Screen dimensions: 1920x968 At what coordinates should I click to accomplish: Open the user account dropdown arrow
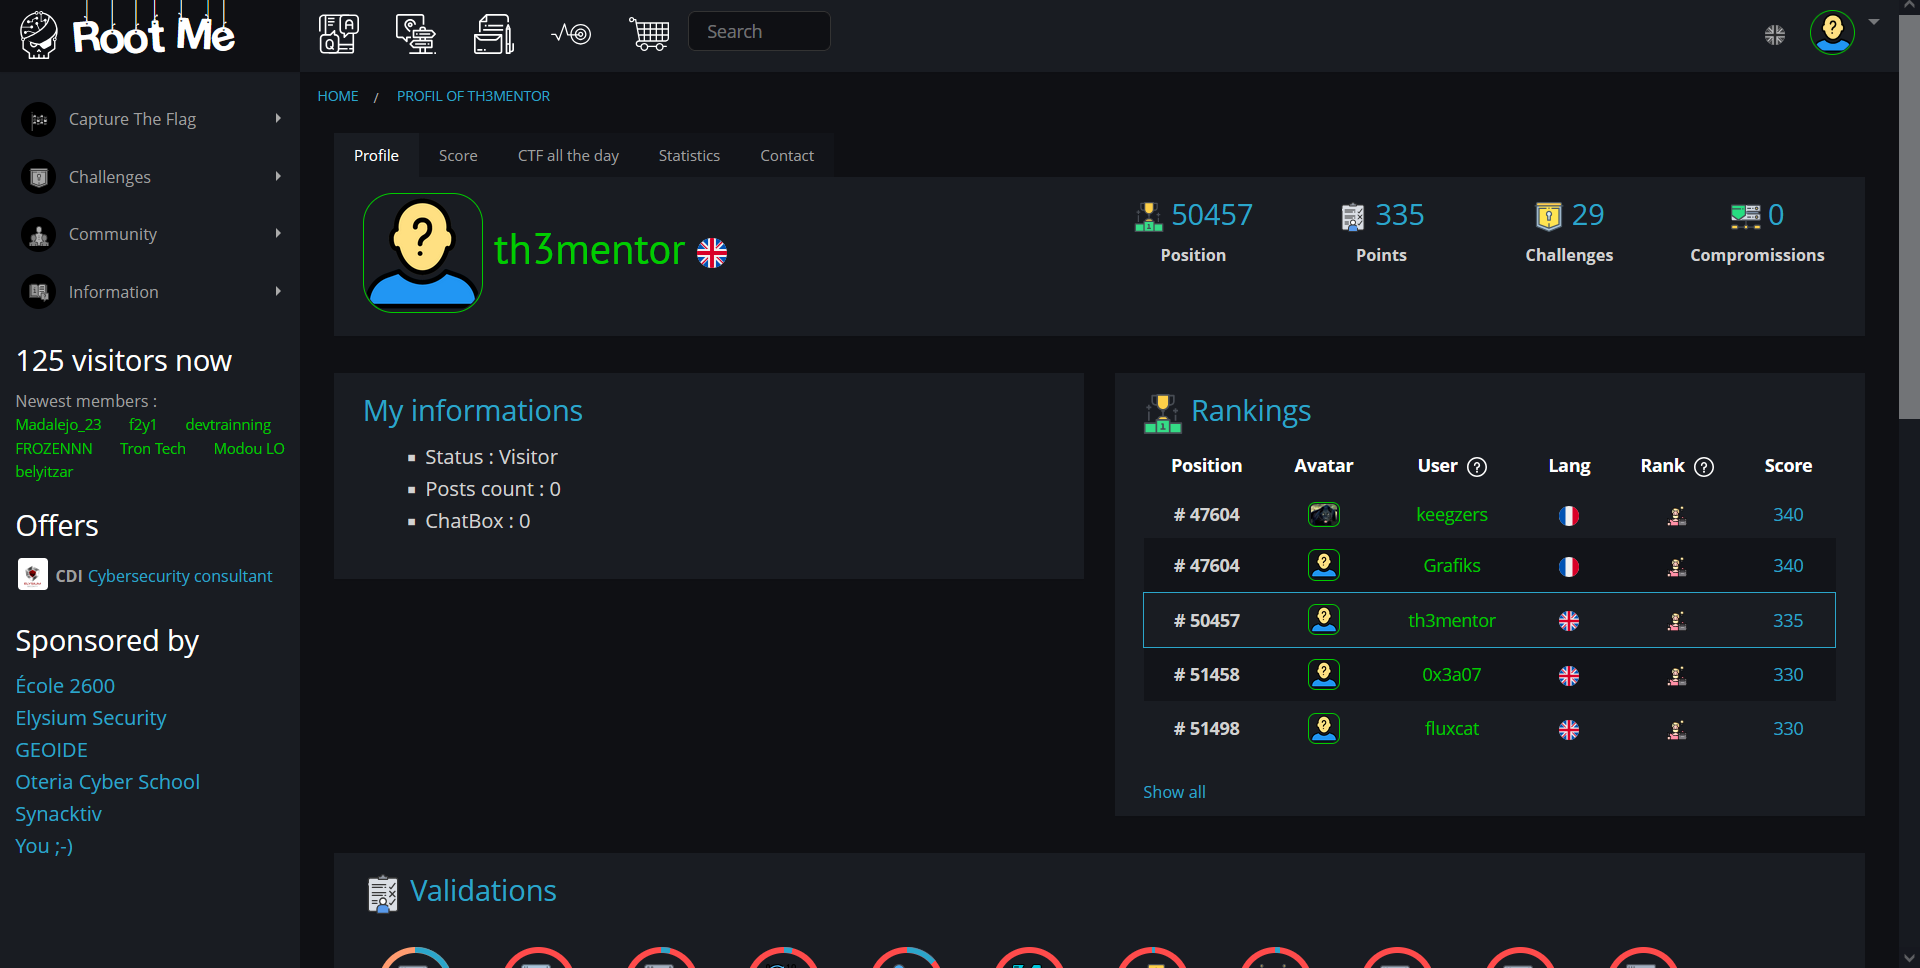click(x=1874, y=22)
